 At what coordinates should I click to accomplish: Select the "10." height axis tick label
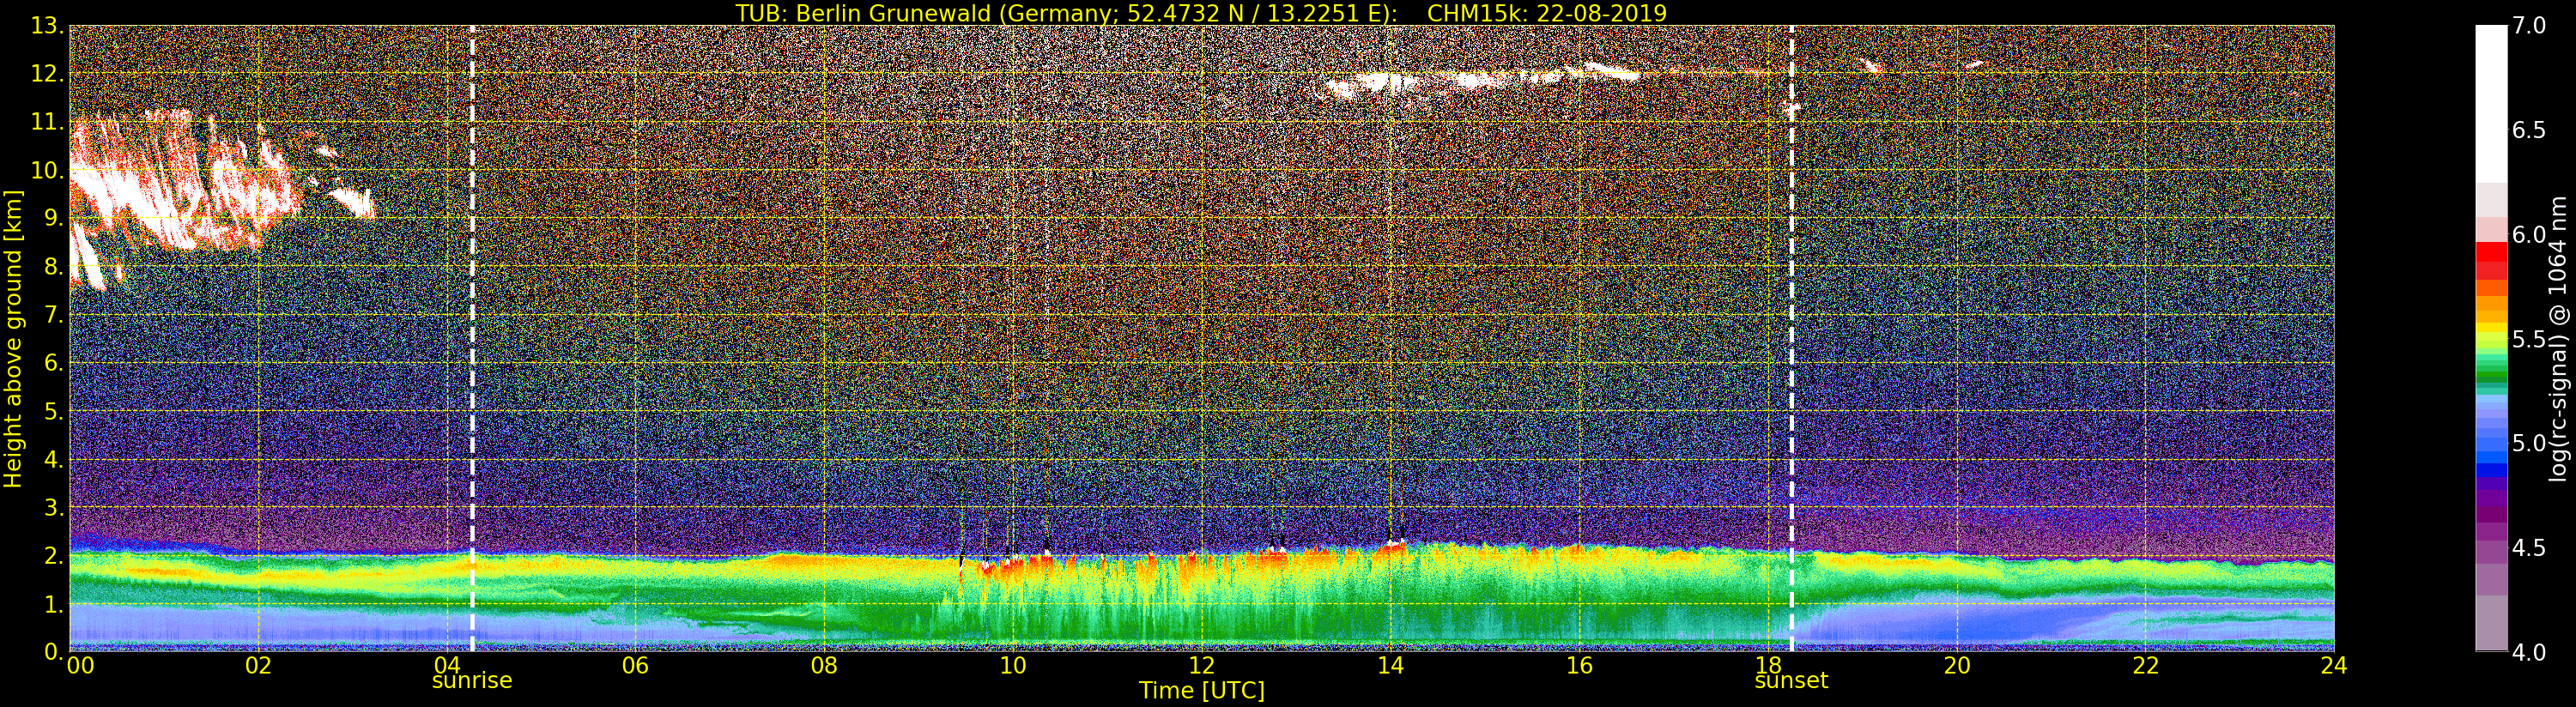[47, 170]
